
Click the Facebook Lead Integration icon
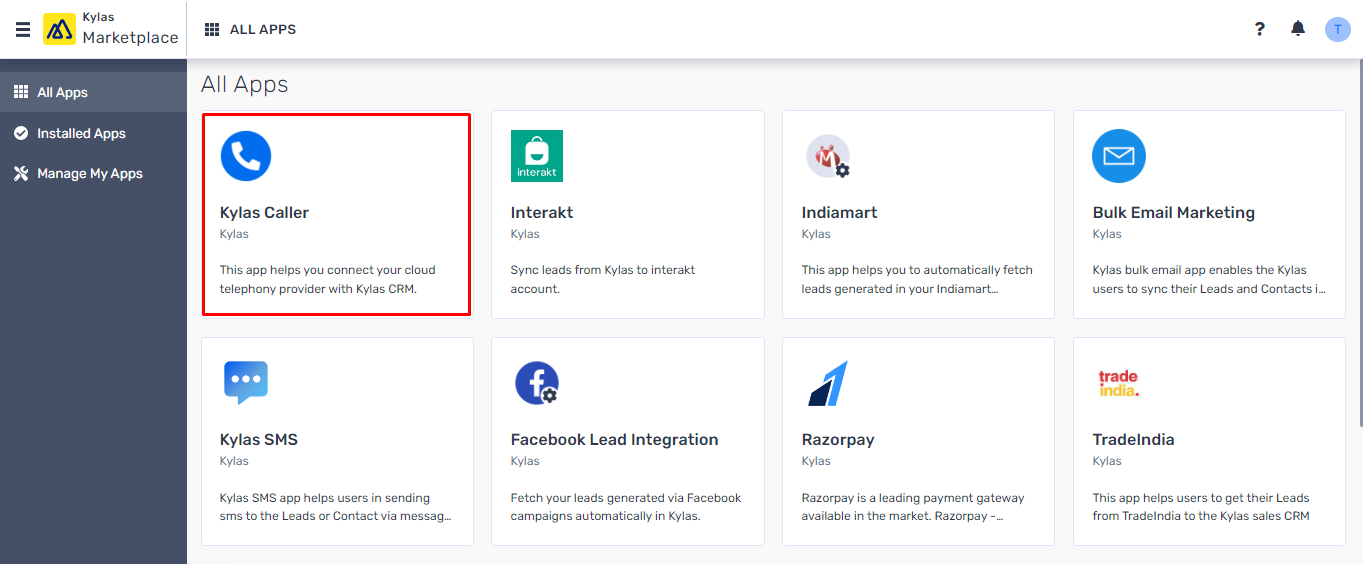pyautogui.click(x=537, y=383)
